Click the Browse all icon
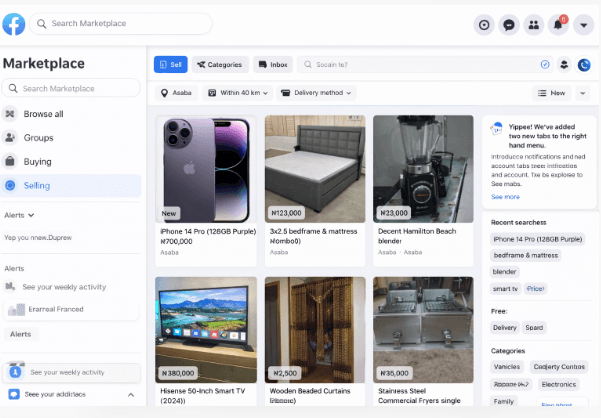Viewport: 601px width, 418px height. tap(10, 114)
